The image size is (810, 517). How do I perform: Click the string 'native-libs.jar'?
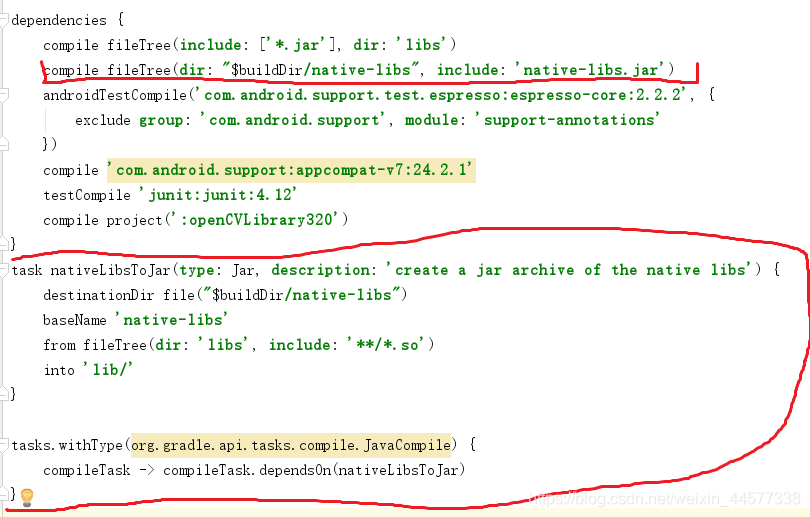pos(589,70)
